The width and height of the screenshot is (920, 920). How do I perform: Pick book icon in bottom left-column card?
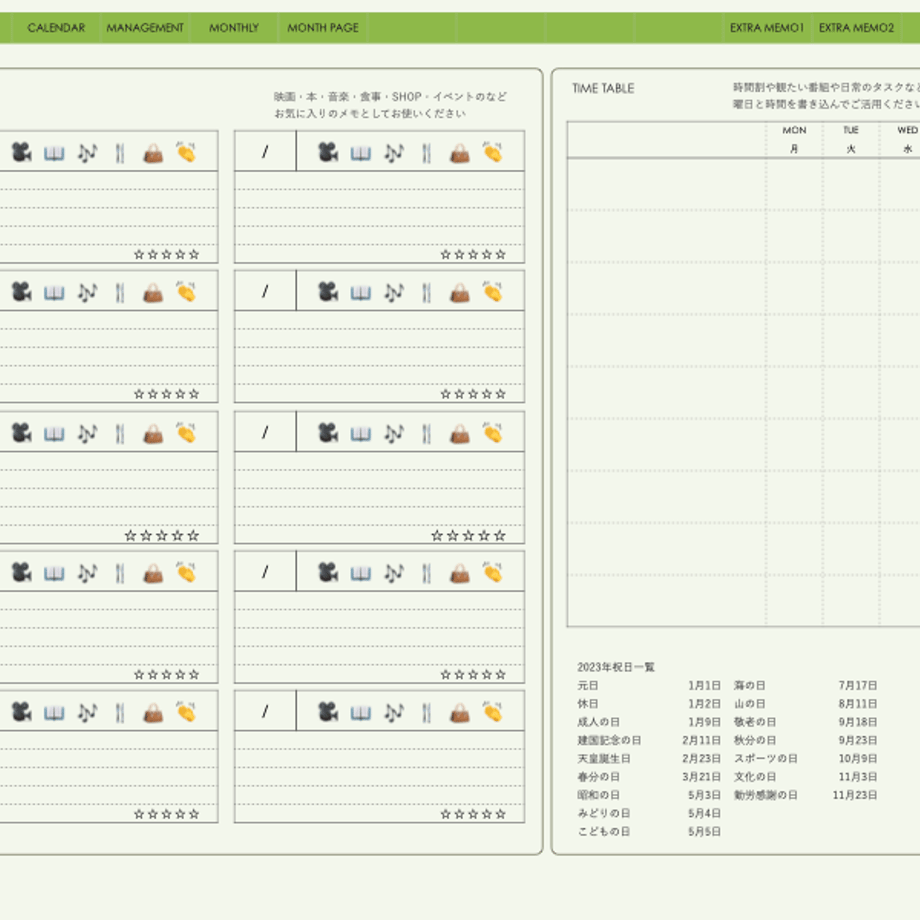point(54,713)
